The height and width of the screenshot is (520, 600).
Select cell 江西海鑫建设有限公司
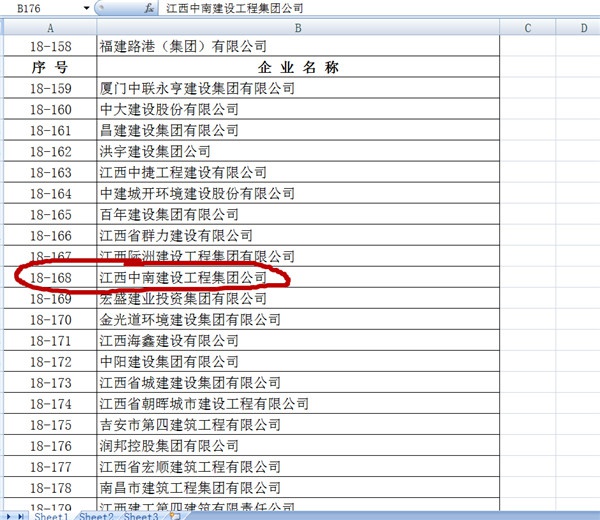pos(298,340)
